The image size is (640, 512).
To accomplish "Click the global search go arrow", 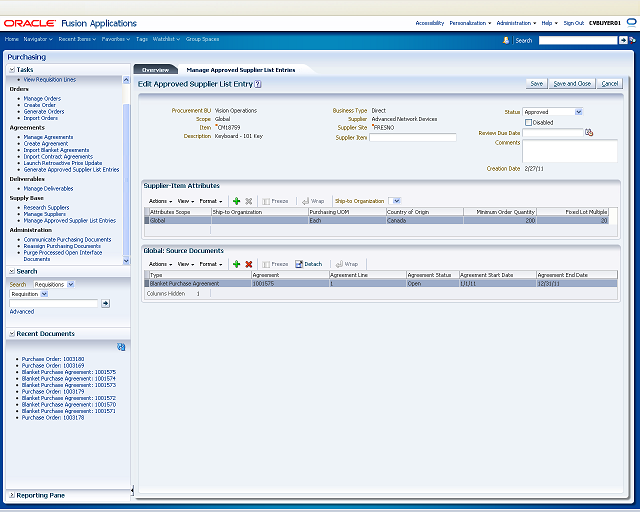I will [623, 40].
